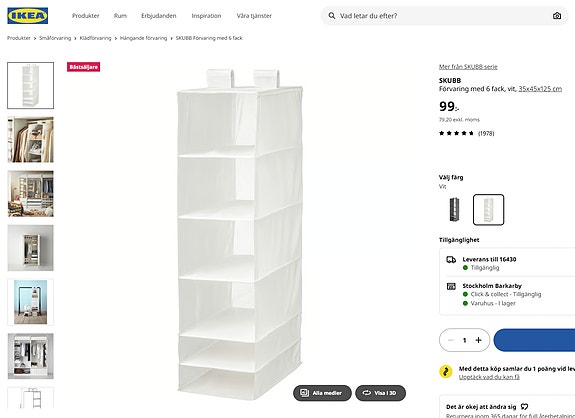Select the dark grey colour variant
This screenshot has width=575, height=418.
454,209
